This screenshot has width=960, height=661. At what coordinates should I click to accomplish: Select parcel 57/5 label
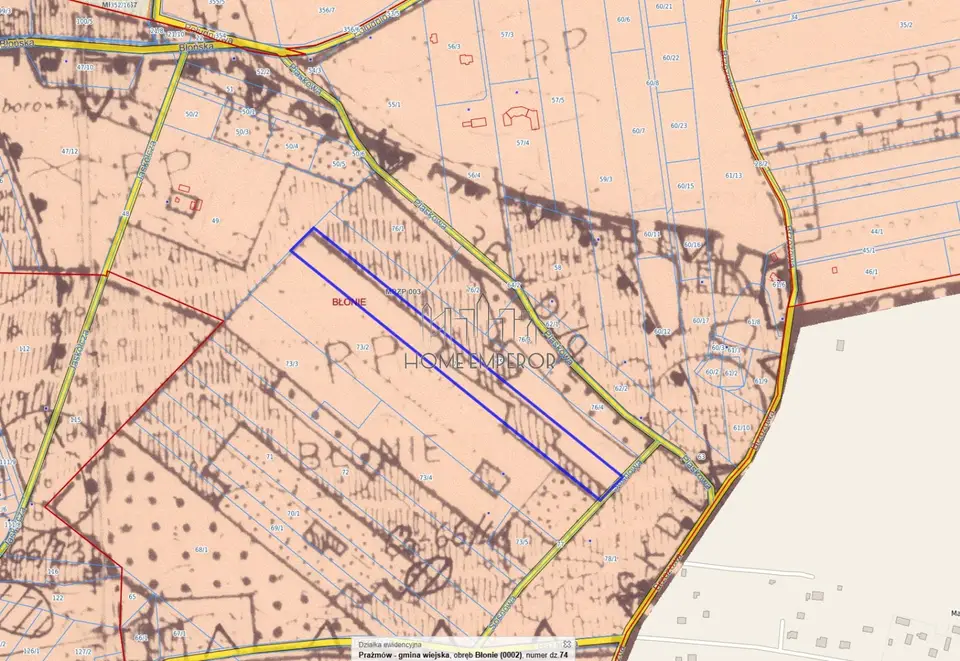tap(557, 100)
